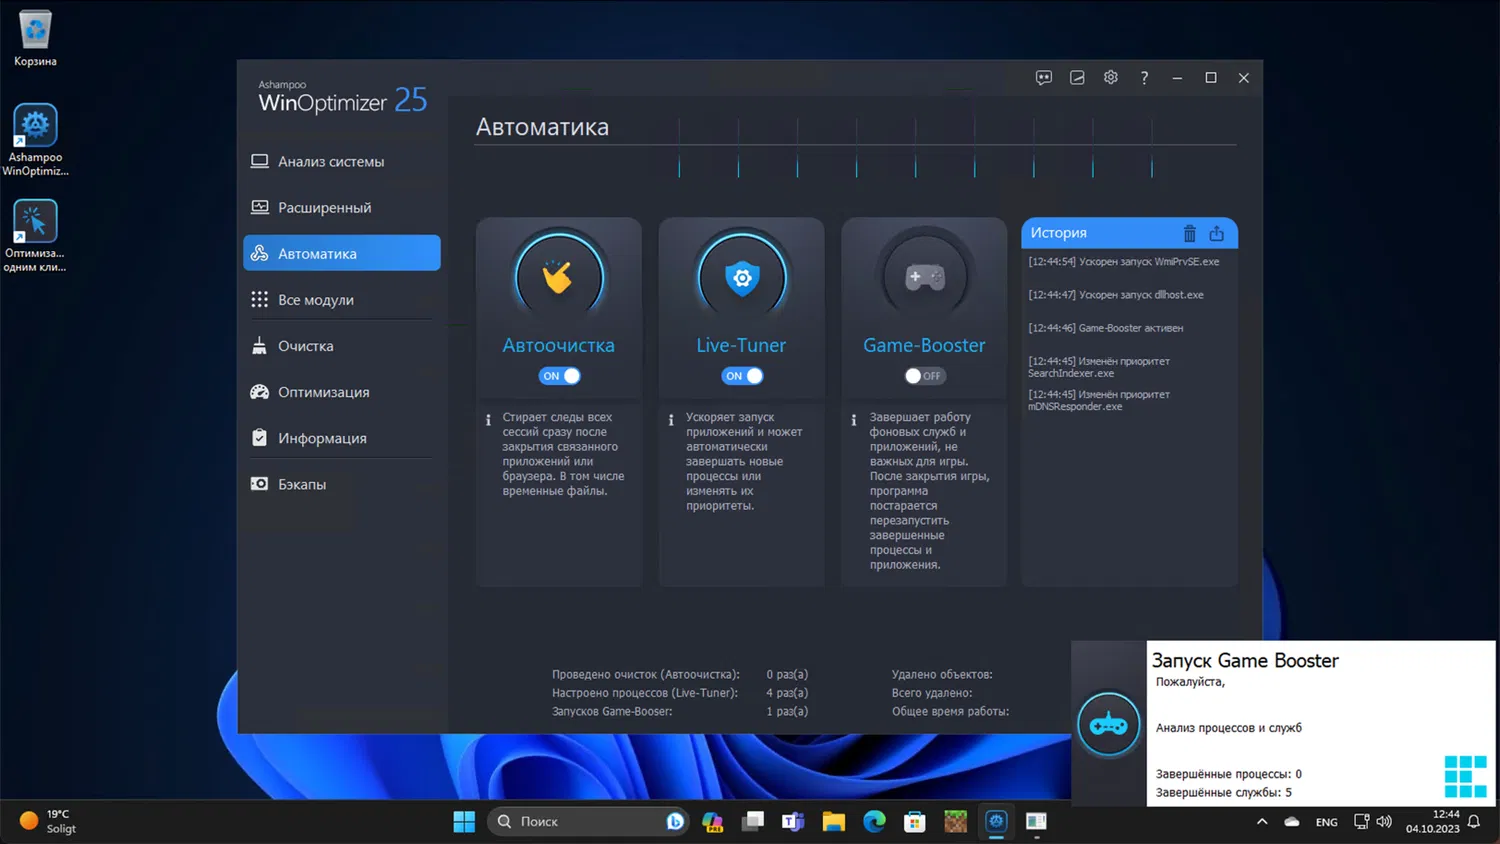Clear history with the trash icon
Viewport: 1500px width, 844px height.
tap(1190, 233)
